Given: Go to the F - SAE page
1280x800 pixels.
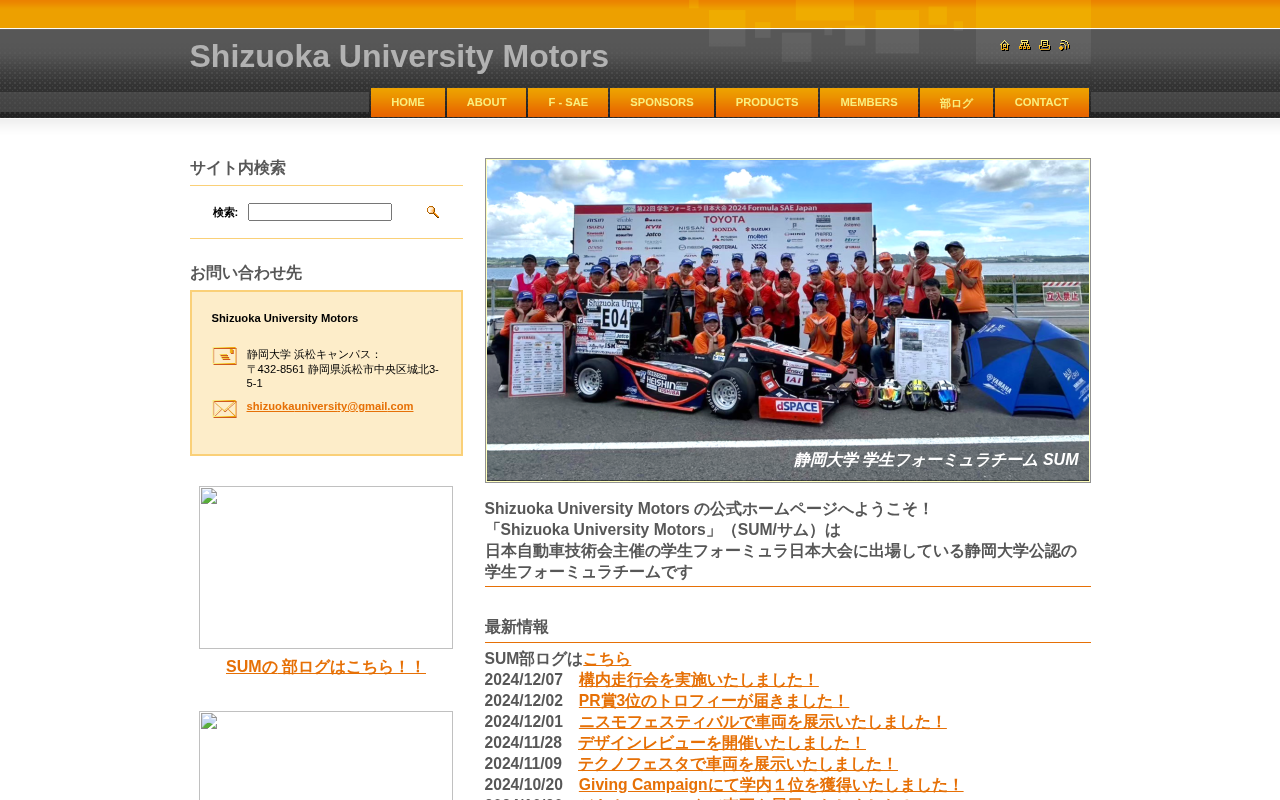Looking at the screenshot, I should [x=568, y=102].
